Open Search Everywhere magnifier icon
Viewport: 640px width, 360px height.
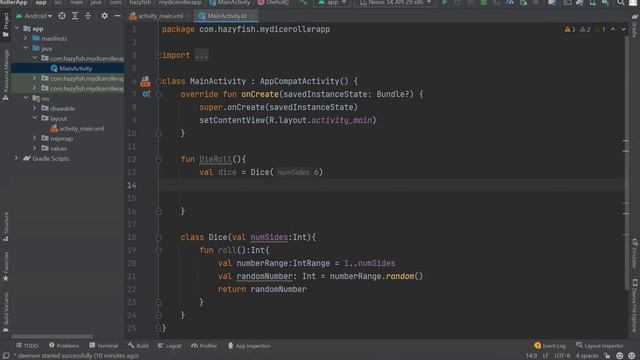[x=620, y=2]
